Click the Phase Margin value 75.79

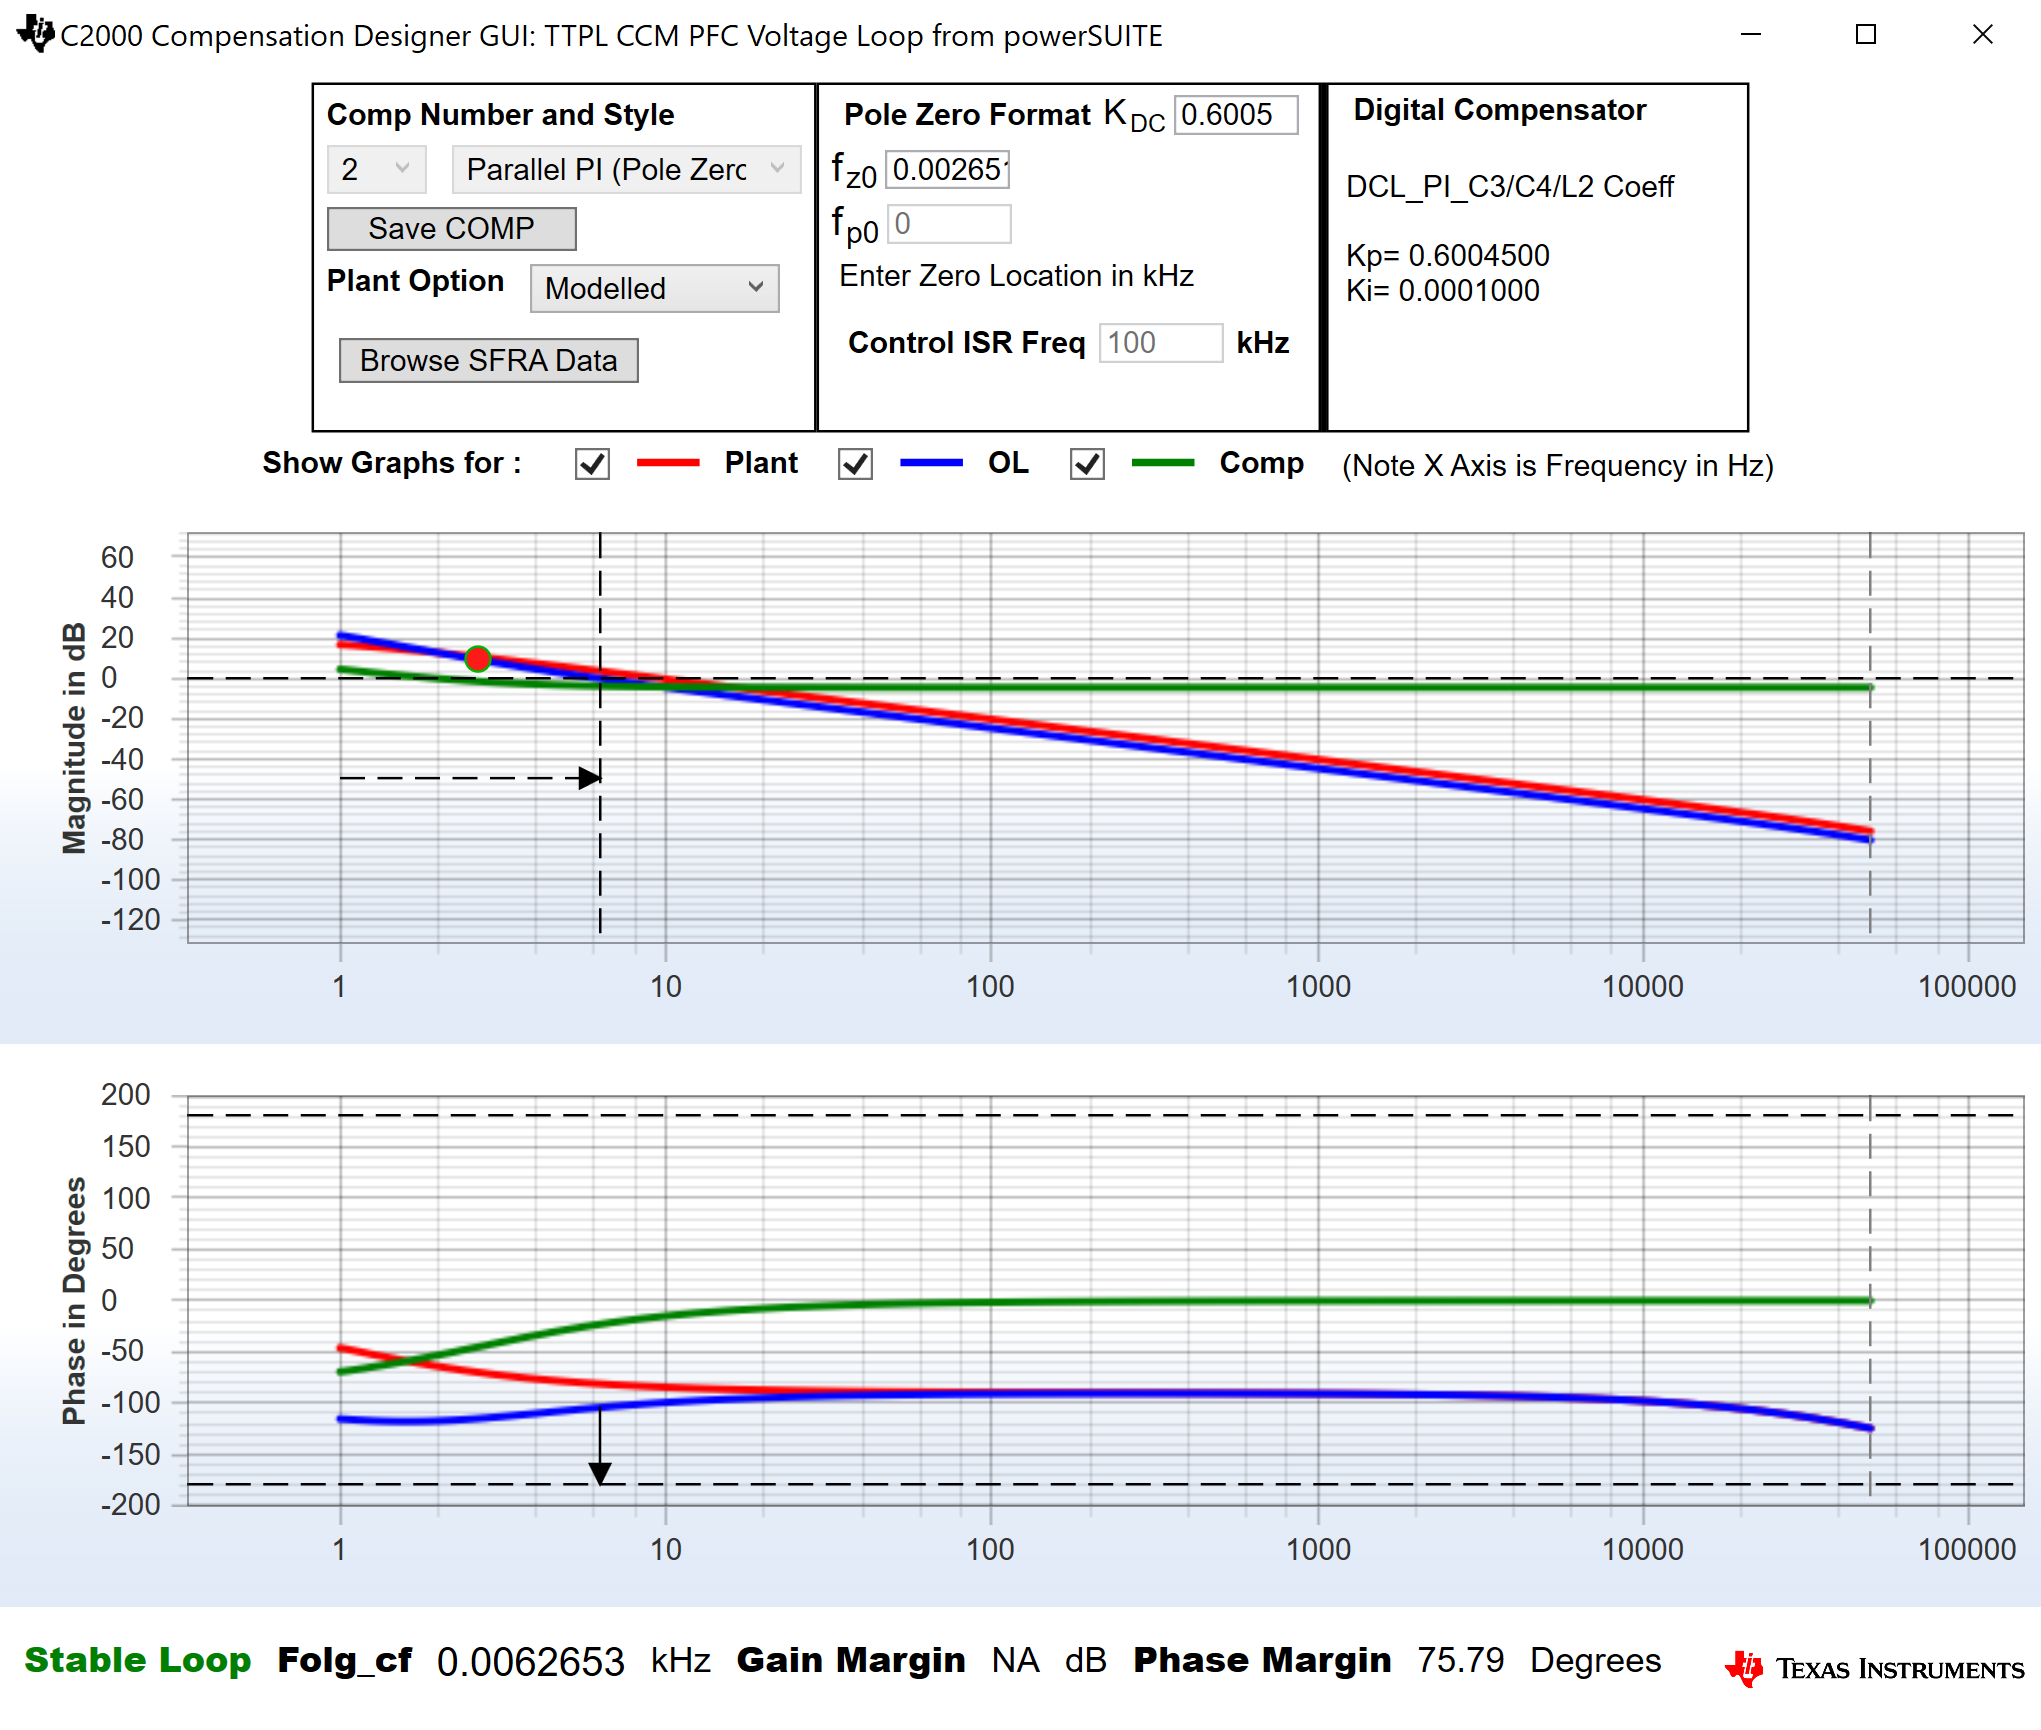coord(1461,1660)
